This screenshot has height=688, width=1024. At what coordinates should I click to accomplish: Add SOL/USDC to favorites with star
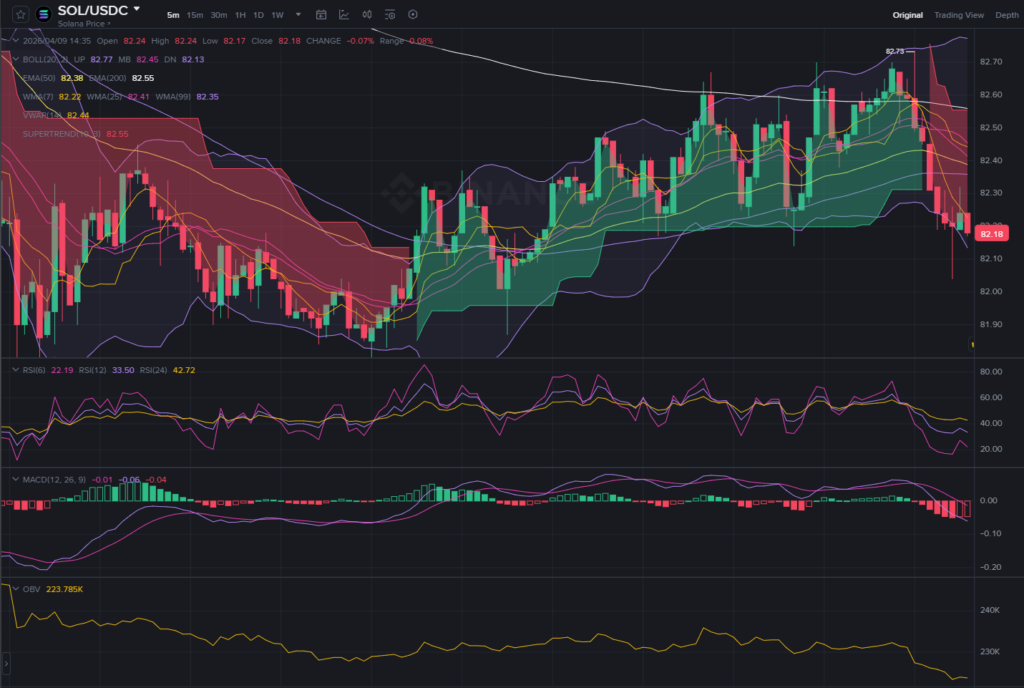[x=21, y=14]
